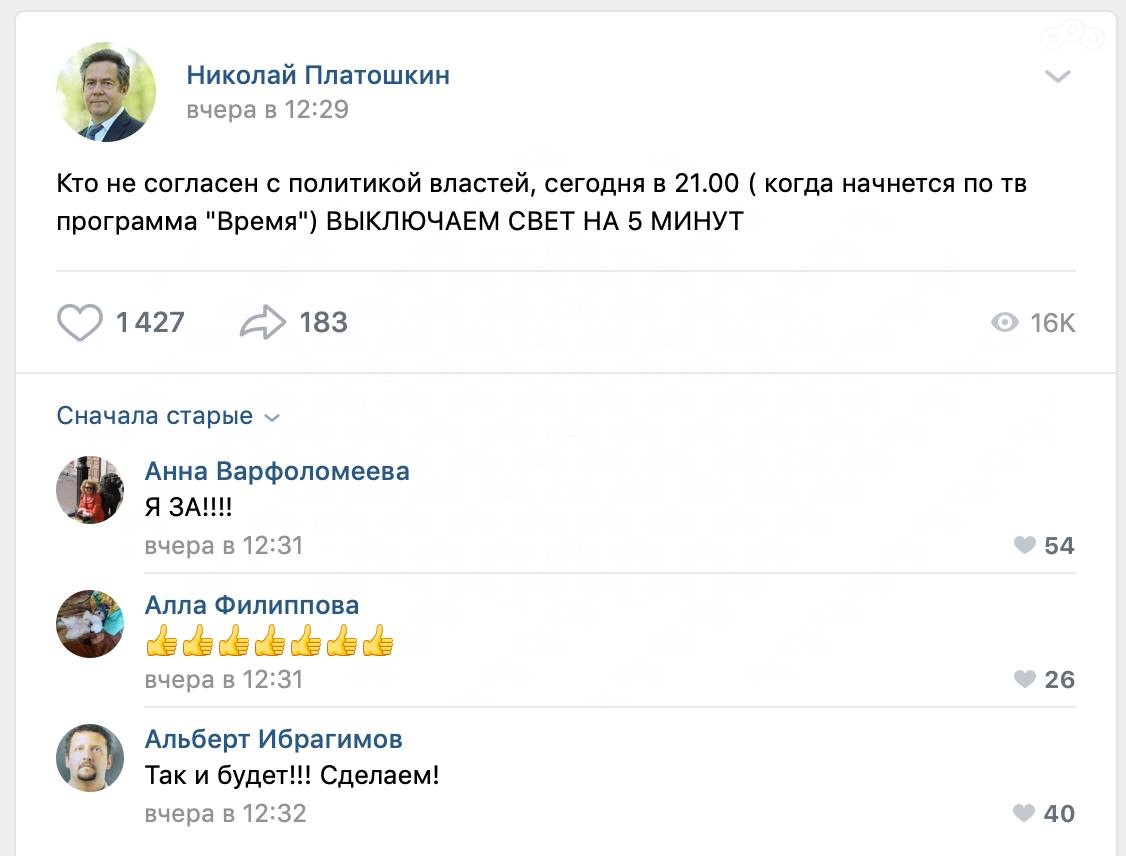This screenshot has width=1126, height=856.
Task: Open Алла Филиппова's profile link
Action: 252,605
